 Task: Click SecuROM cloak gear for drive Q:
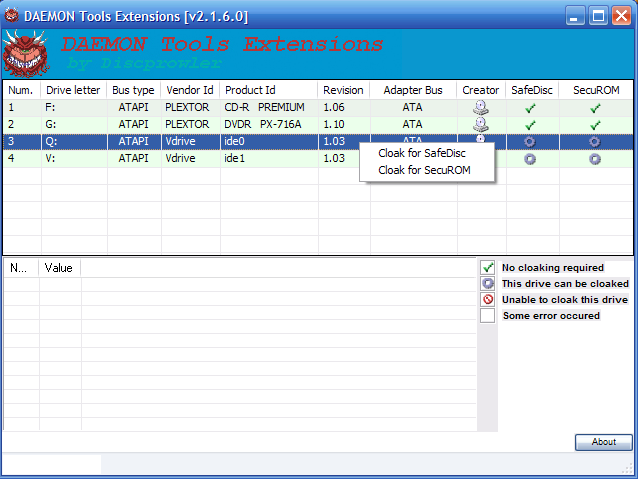click(x=594, y=142)
